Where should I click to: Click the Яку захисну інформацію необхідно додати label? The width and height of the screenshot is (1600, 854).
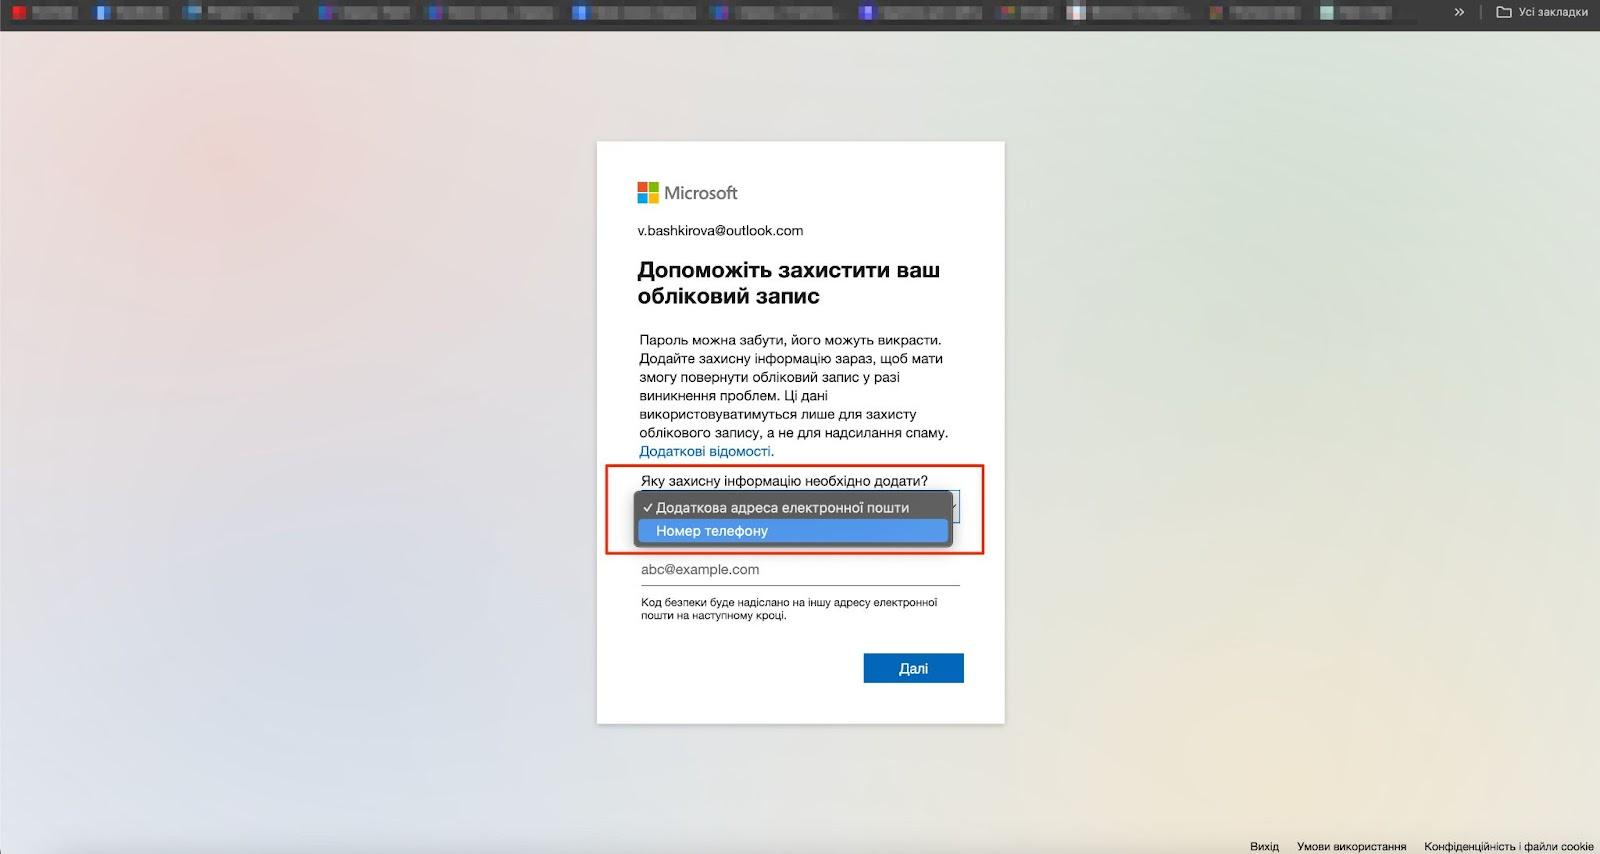[x=784, y=481]
